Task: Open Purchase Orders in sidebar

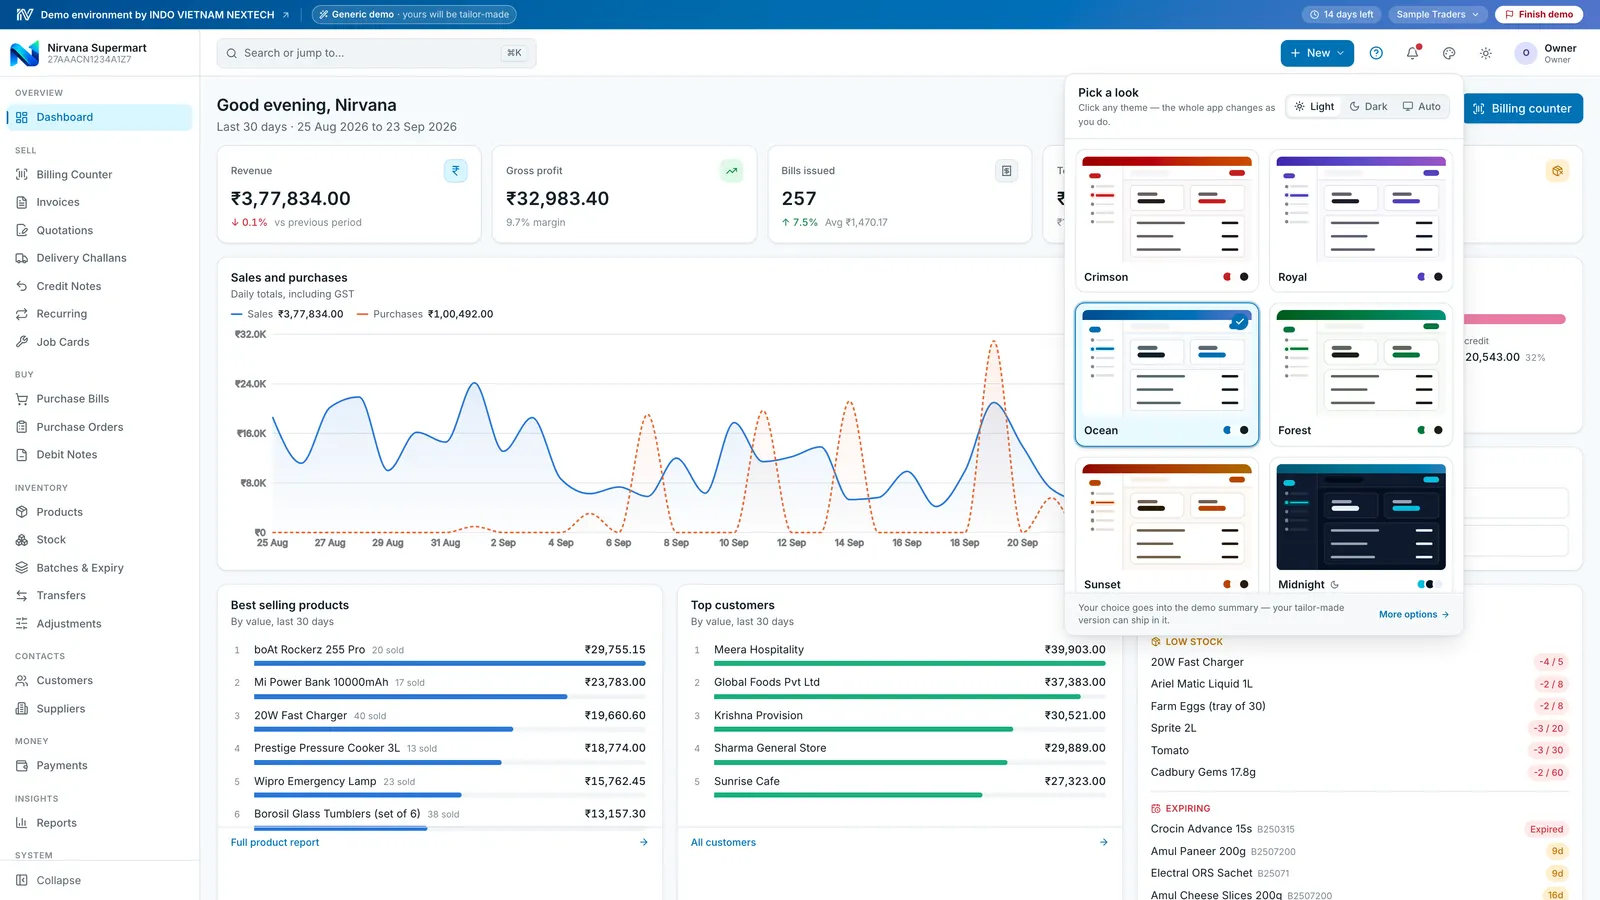Action: (99, 427)
